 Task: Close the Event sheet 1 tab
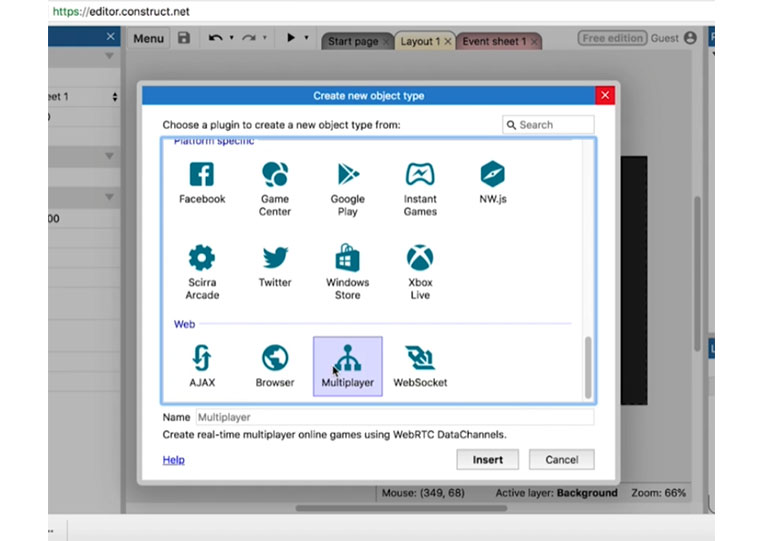534,42
